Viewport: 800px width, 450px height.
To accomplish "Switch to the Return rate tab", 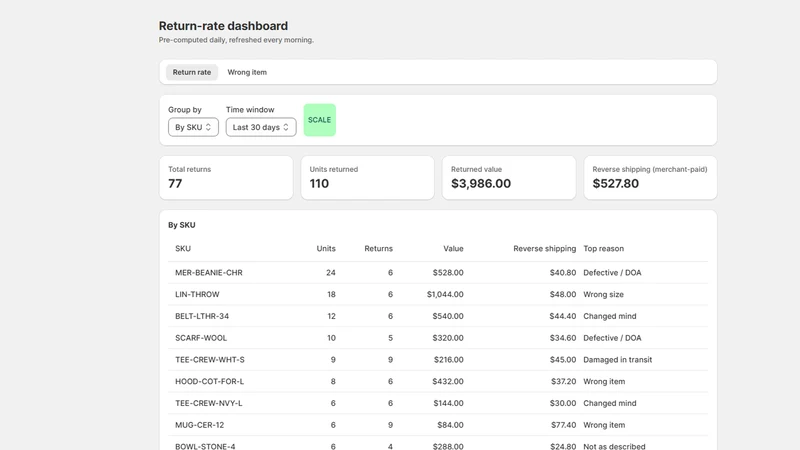I will (191, 72).
